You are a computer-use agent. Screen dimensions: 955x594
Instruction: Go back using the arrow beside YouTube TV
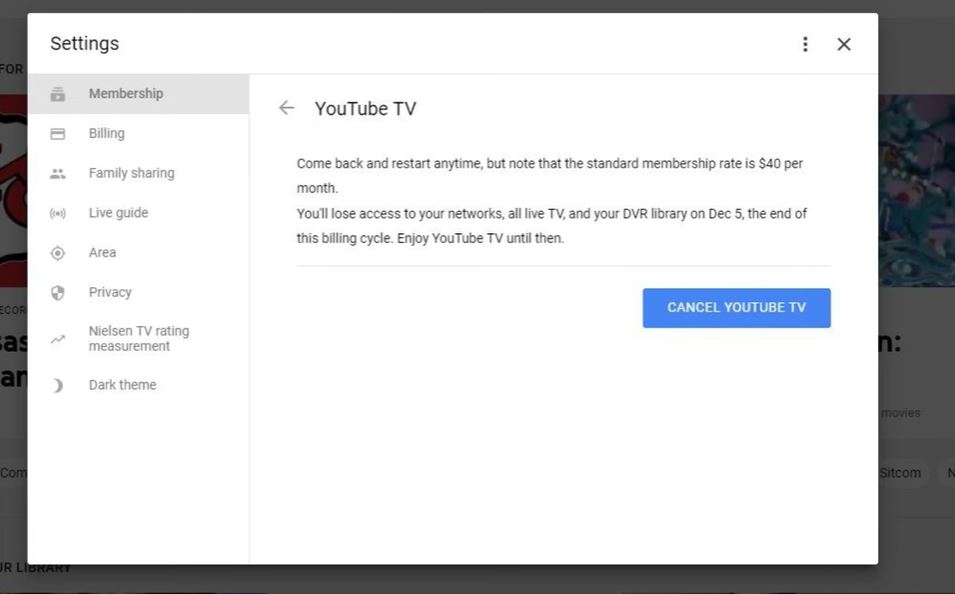pyautogui.click(x=286, y=108)
